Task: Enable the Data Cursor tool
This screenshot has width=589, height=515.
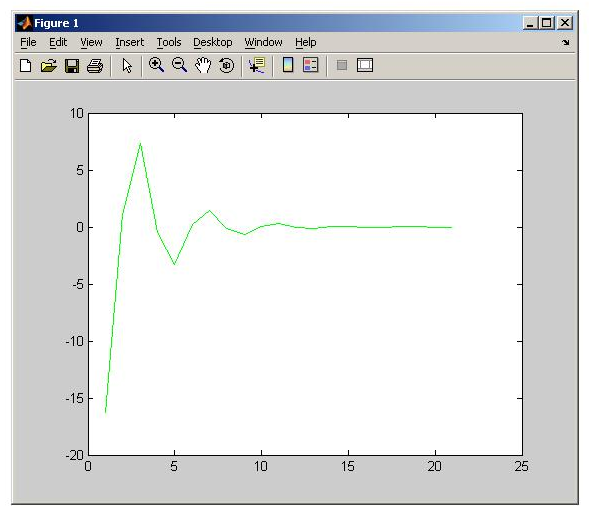Action: [x=257, y=65]
